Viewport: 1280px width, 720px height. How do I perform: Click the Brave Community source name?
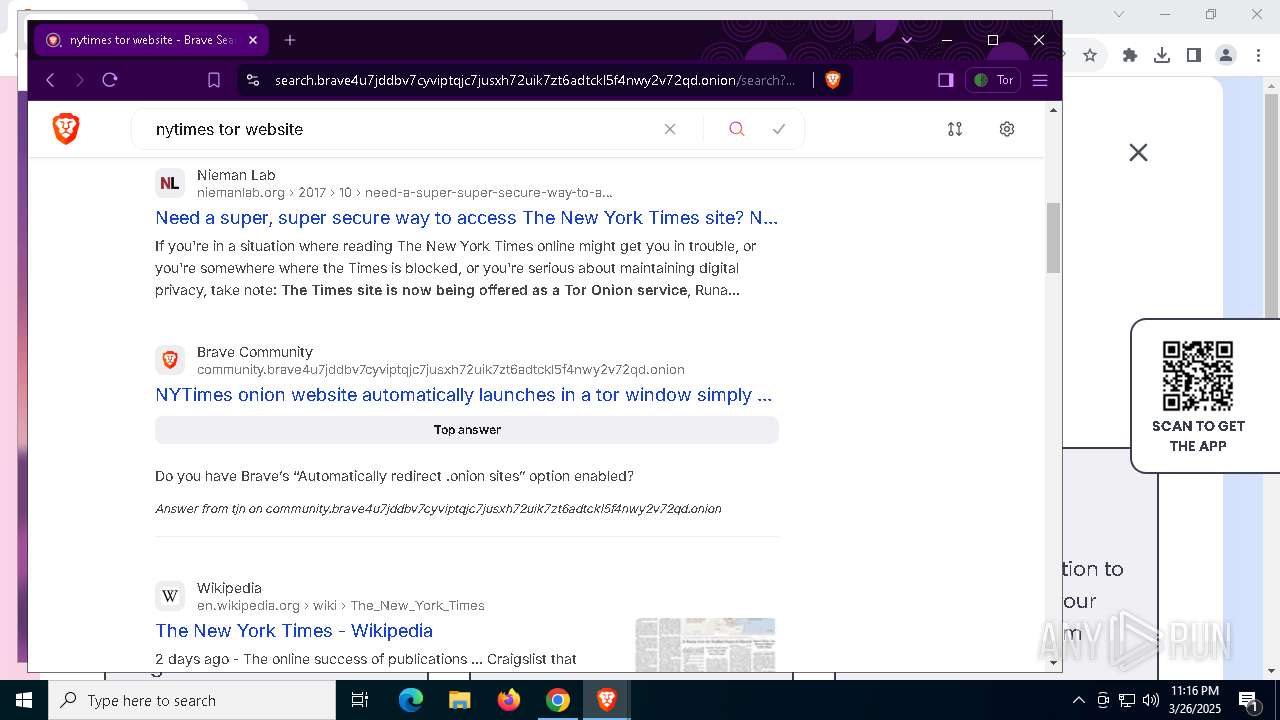tap(255, 352)
